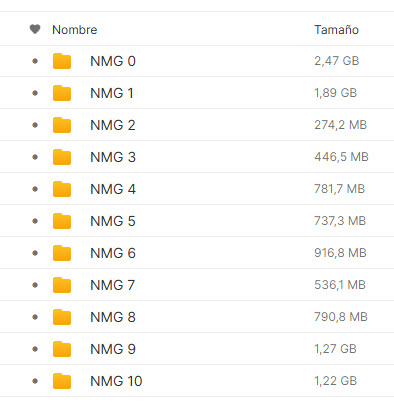Toggle favorite dot for NMG 8
The width and height of the screenshot is (394, 417).
coord(35,317)
